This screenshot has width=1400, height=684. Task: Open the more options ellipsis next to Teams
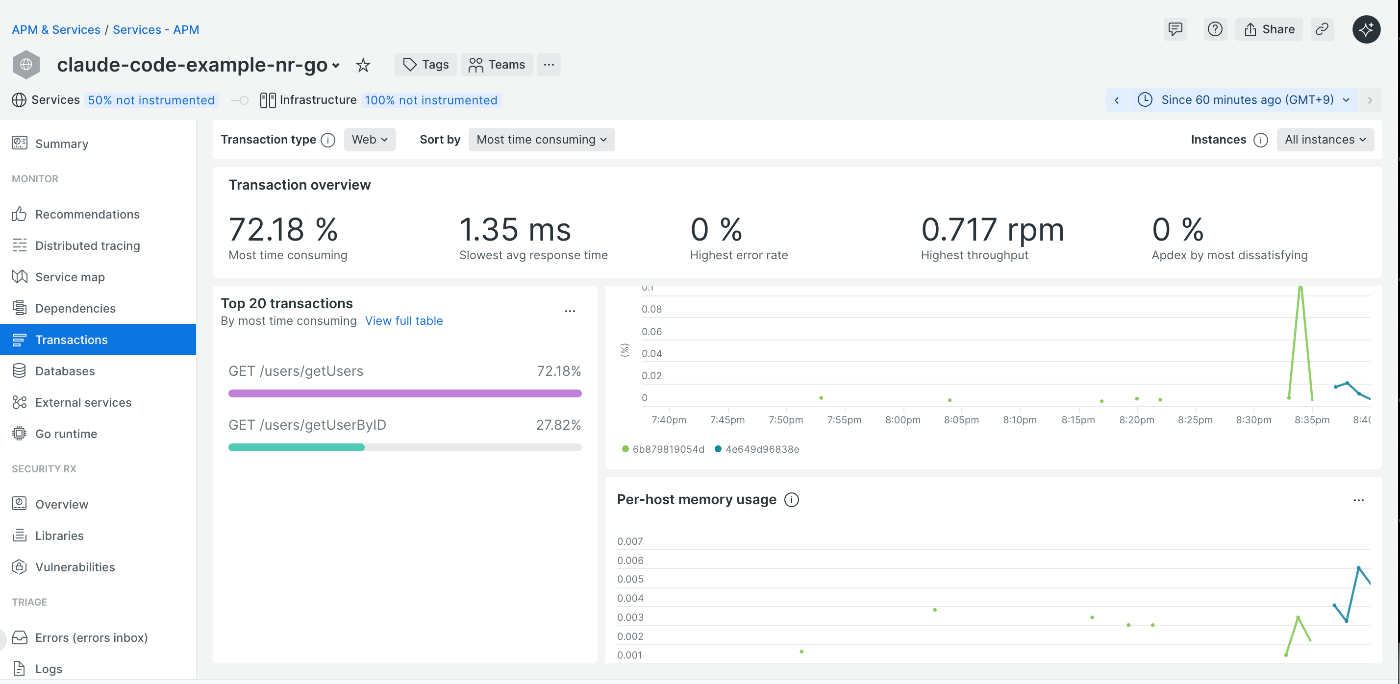click(x=549, y=65)
